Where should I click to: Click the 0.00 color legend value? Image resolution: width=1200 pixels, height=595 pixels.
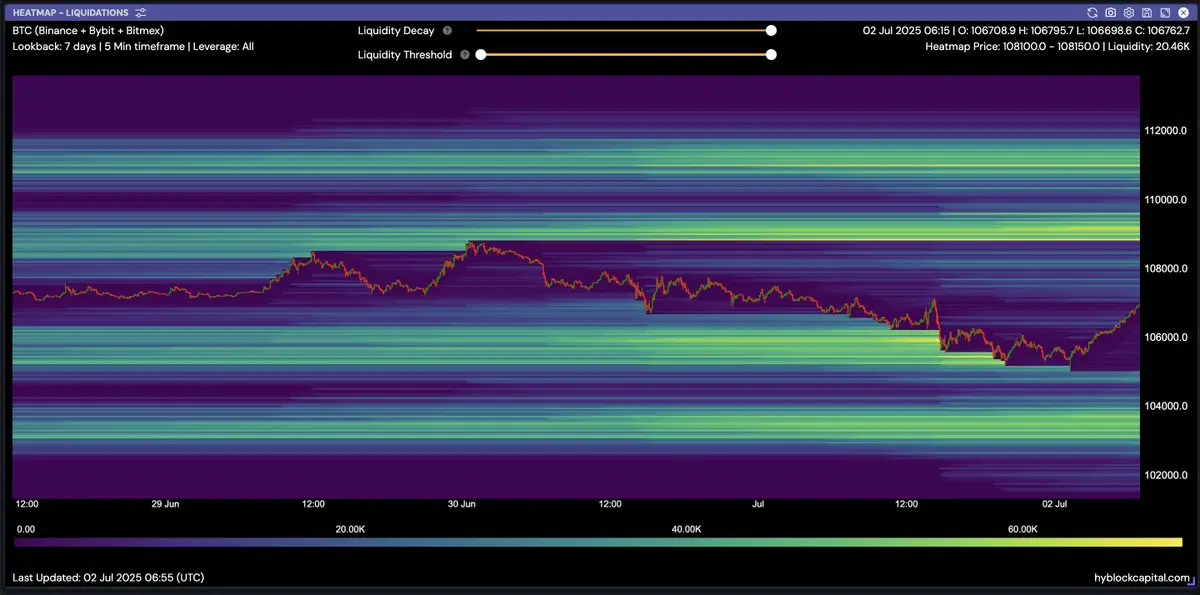27,528
